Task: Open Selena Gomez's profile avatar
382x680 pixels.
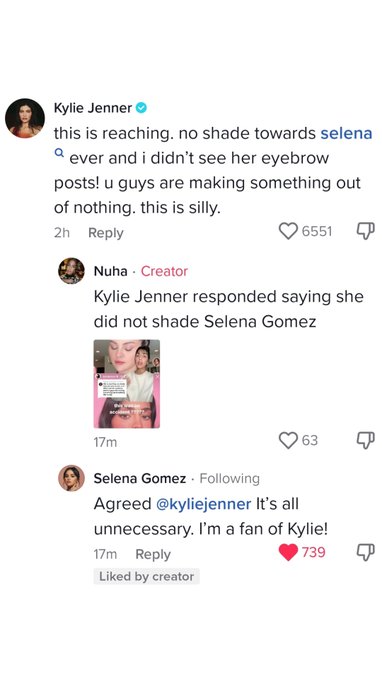Action: click(x=71, y=478)
